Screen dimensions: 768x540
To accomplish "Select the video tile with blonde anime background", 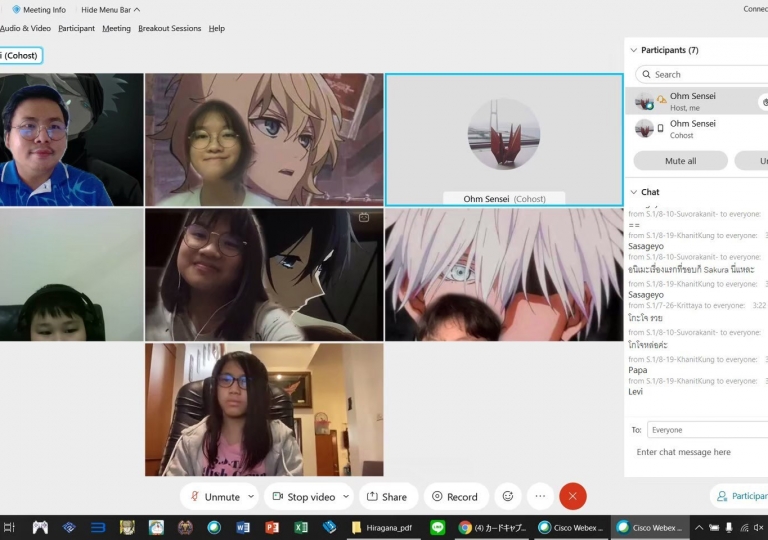I will [x=264, y=140].
